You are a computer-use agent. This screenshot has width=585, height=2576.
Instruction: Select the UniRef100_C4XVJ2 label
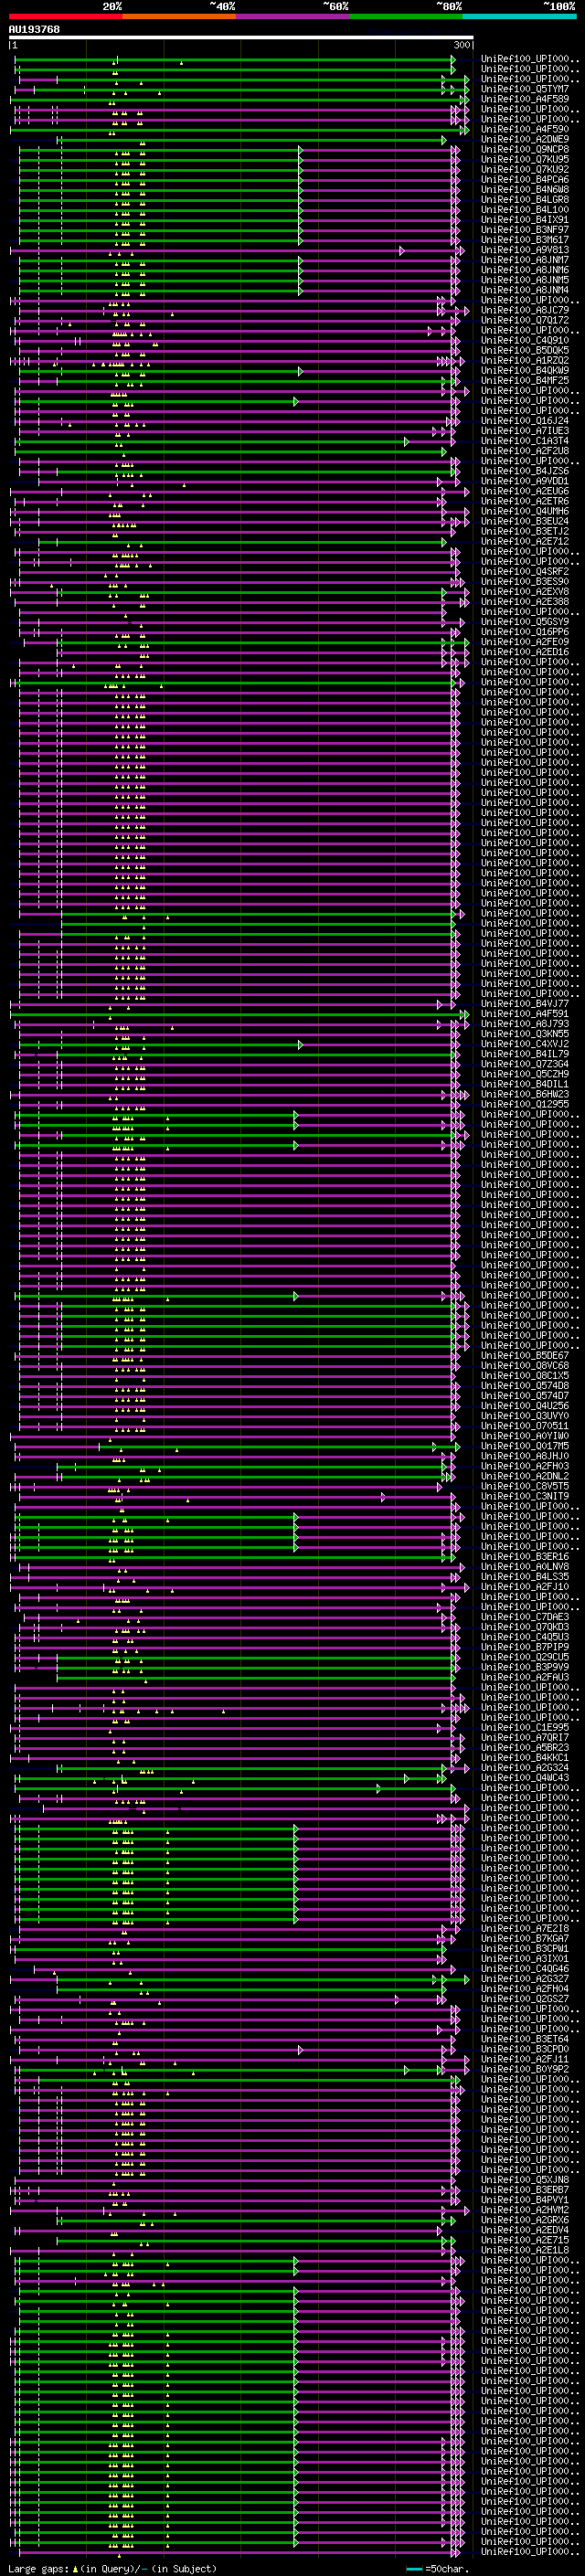[525, 1043]
